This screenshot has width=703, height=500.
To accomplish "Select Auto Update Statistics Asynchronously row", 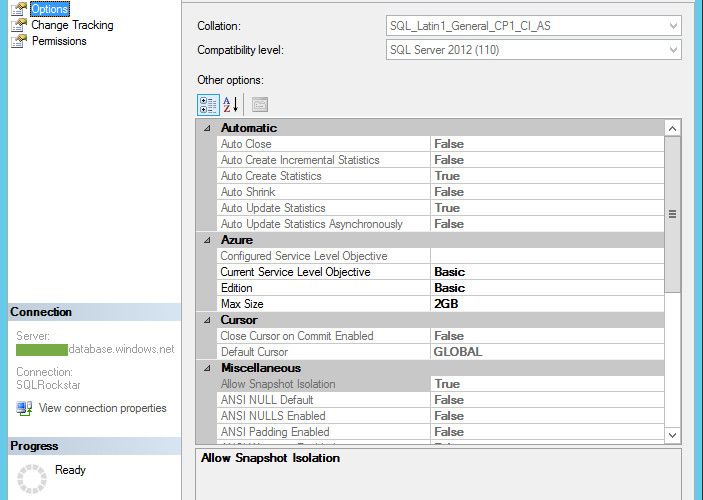I will 440,224.
